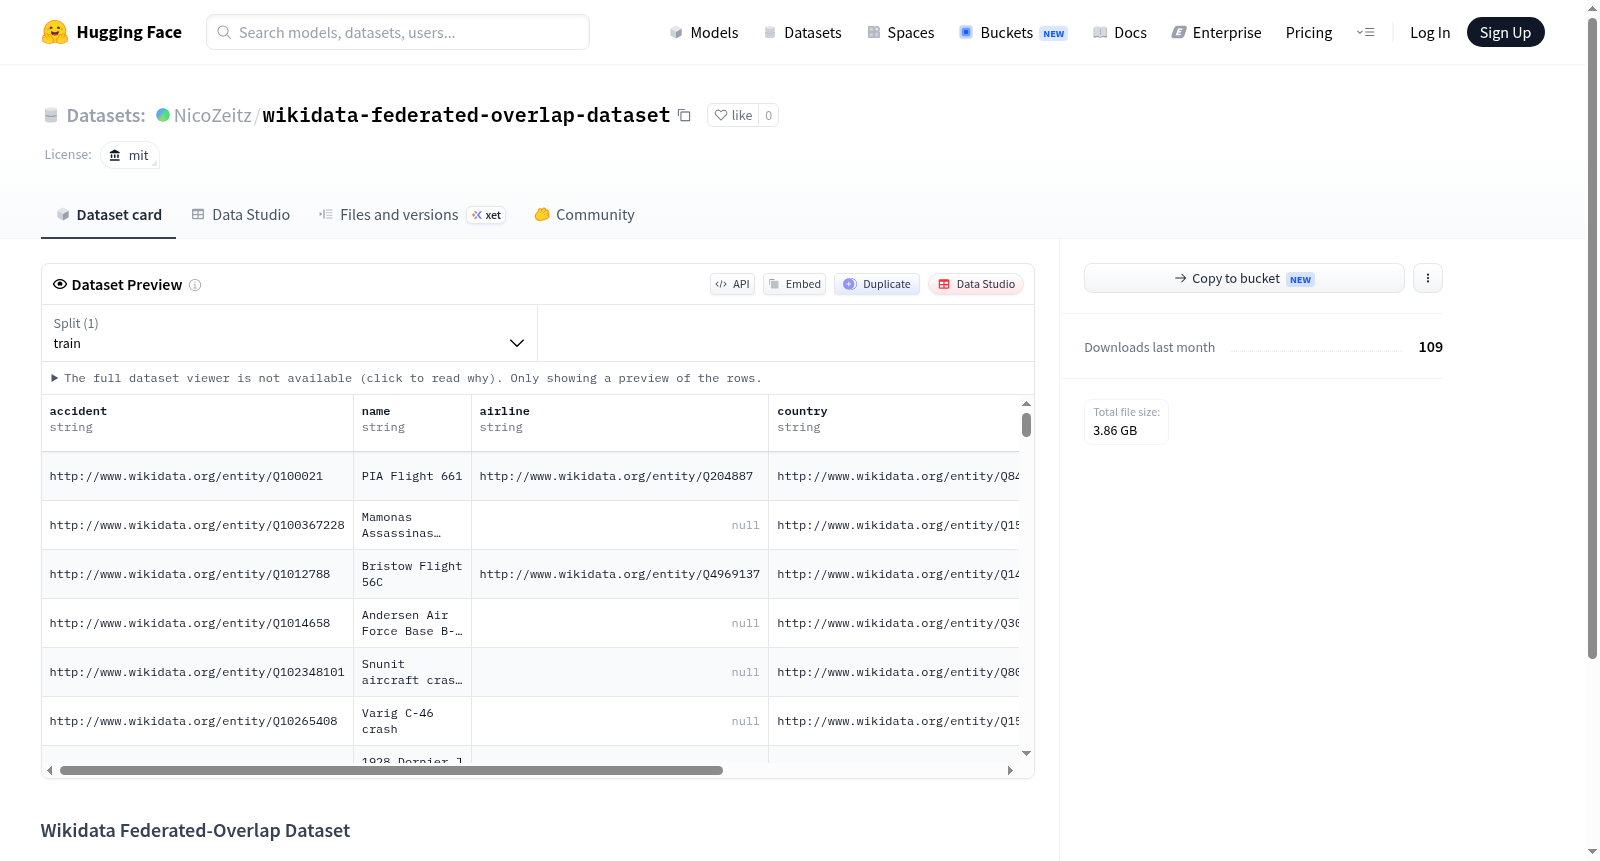The height and width of the screenshot is (861, 1600).
Task: Click the Copy to bucket button
Action: 1244,278
